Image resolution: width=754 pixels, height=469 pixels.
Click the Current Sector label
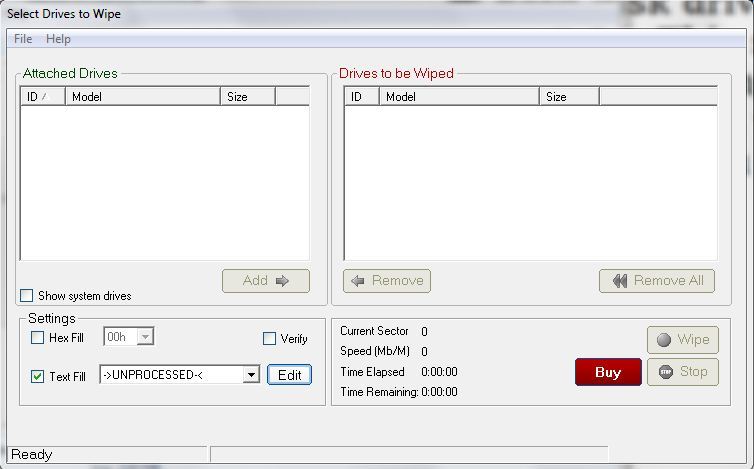[x=374, y=331]
